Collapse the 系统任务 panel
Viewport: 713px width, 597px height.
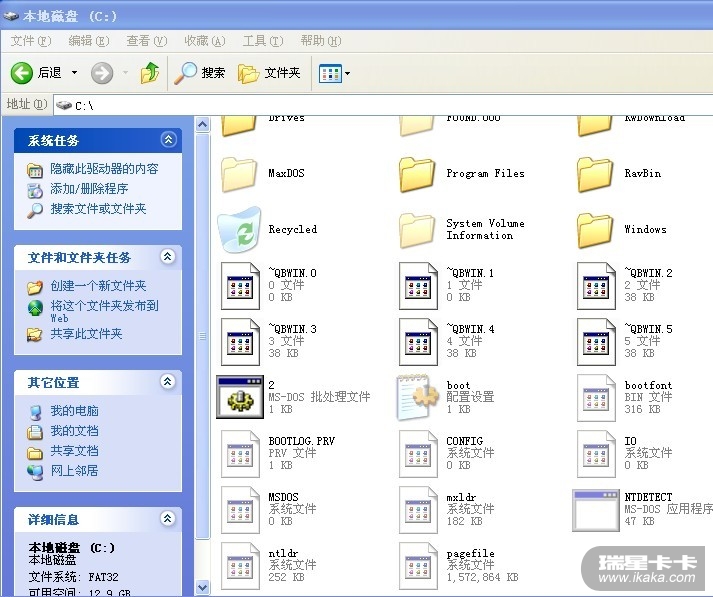click(x=168, y=140)
